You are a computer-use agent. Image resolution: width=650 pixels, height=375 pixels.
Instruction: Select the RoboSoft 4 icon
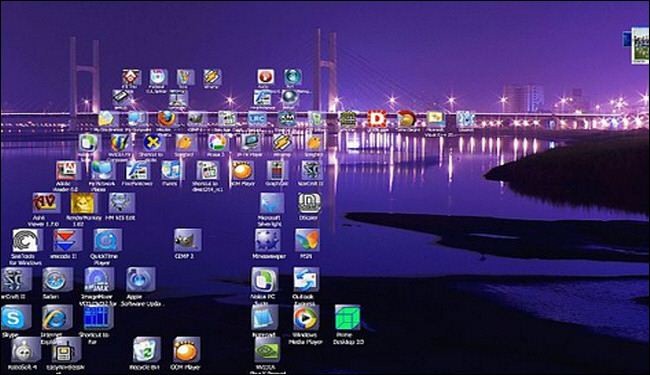click(26, 350)
